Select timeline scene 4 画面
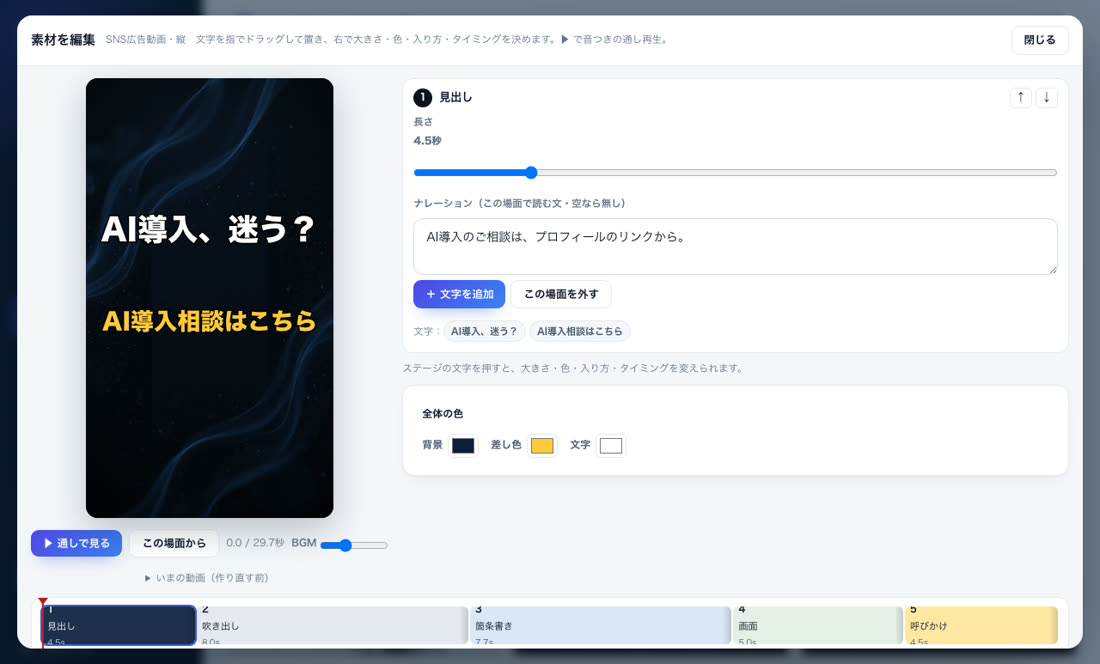This screenshot has height=664, width=1100. click(x=818, y=625)
